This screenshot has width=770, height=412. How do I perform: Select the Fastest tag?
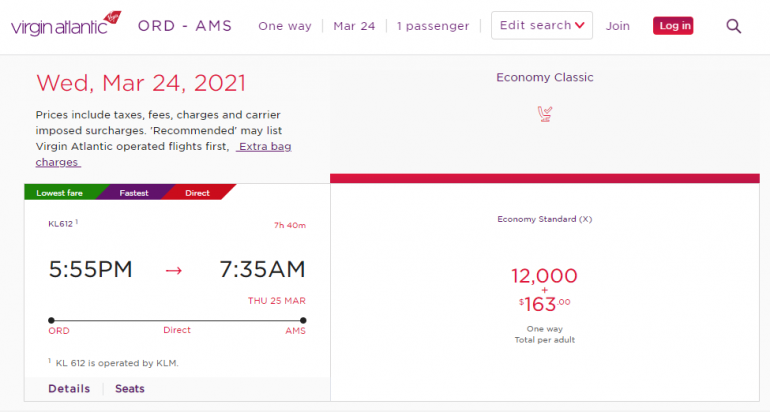(x=134, y=193)
